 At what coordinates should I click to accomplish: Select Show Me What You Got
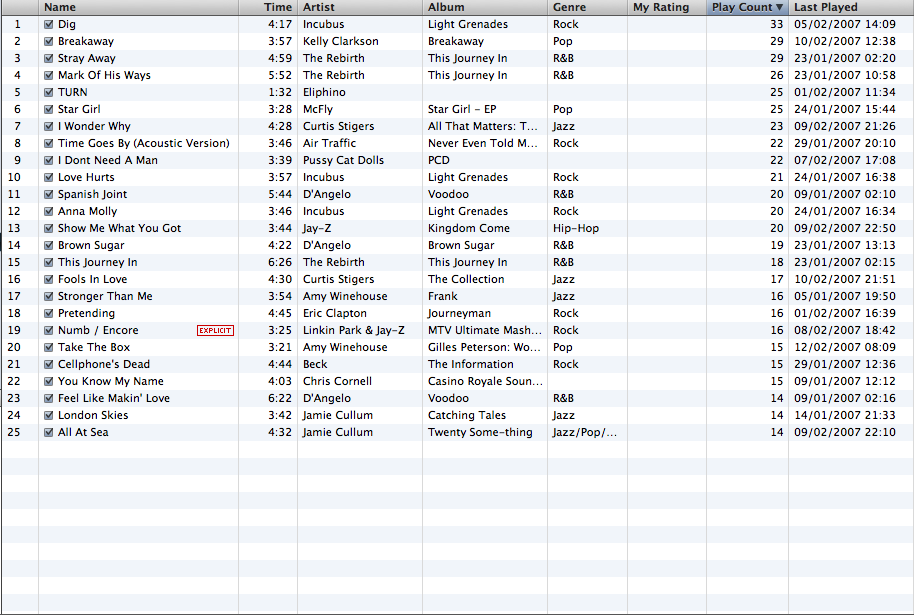coord(119,228)
